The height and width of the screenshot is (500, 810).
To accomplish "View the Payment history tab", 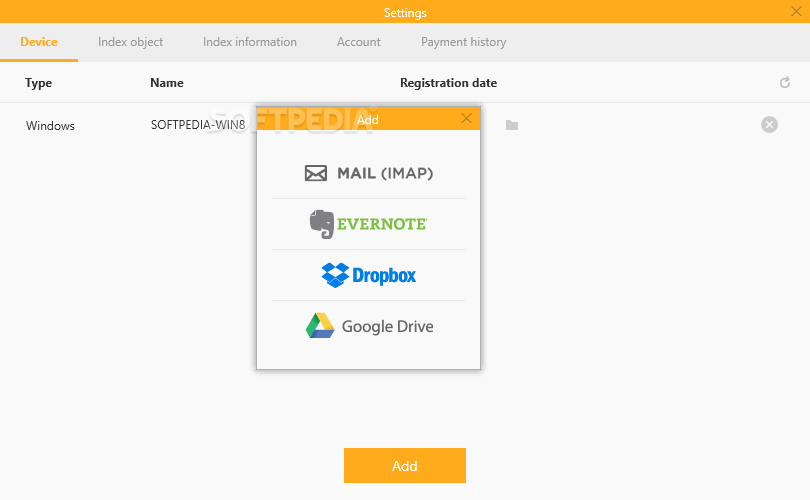I will 463,42.
